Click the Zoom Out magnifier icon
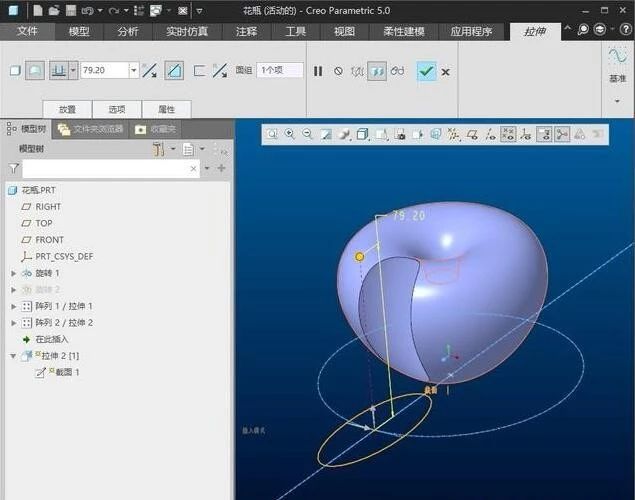This screenshot has width=635, height=500. [x=307, y=134]
